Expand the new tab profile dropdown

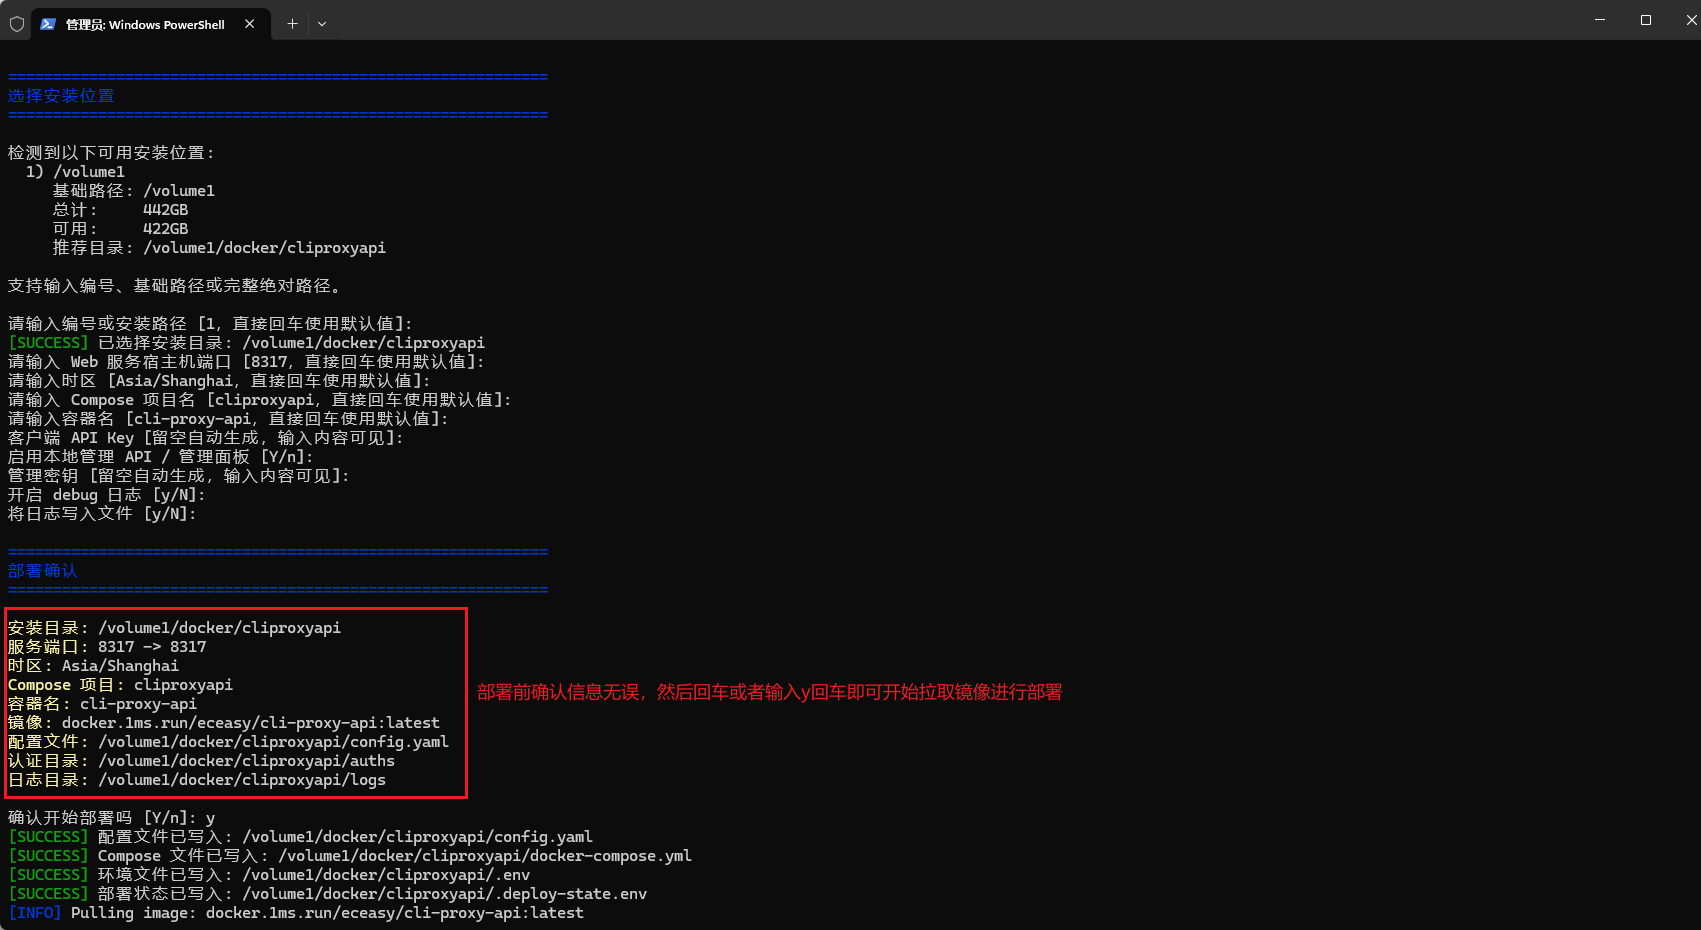coord(322,24)
